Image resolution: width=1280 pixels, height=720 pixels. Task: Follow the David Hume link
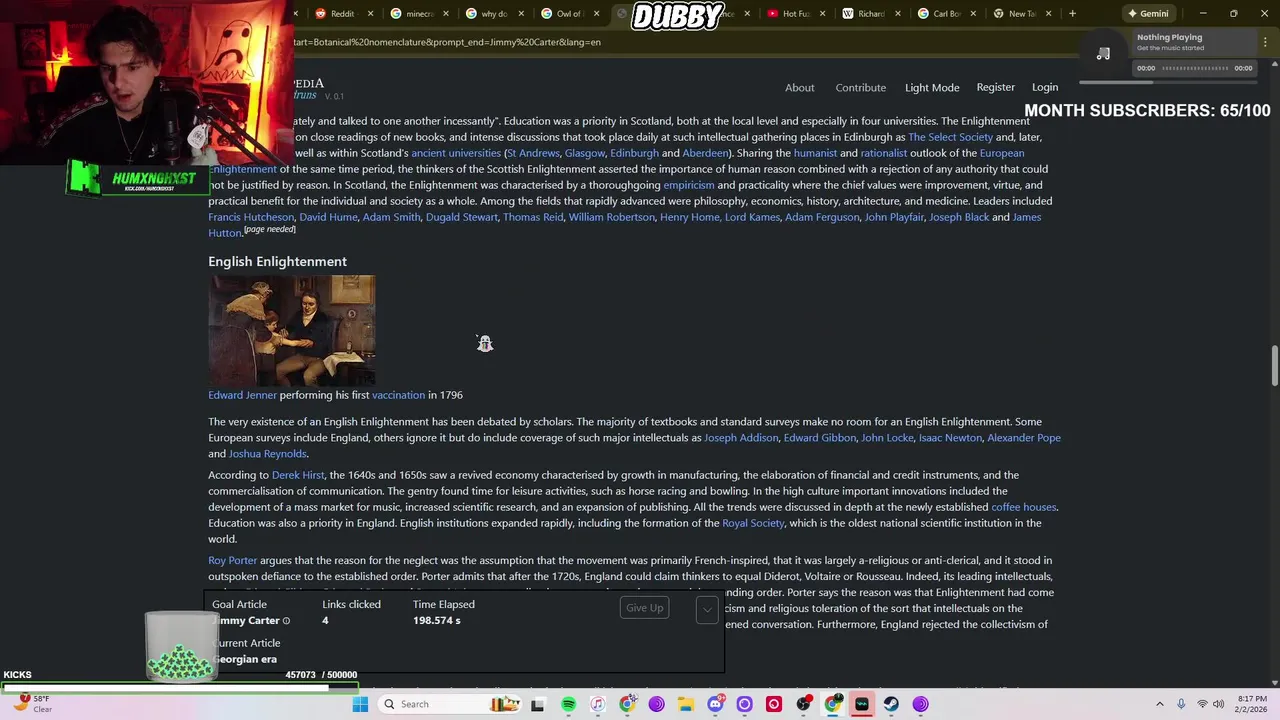click(328, 217)
